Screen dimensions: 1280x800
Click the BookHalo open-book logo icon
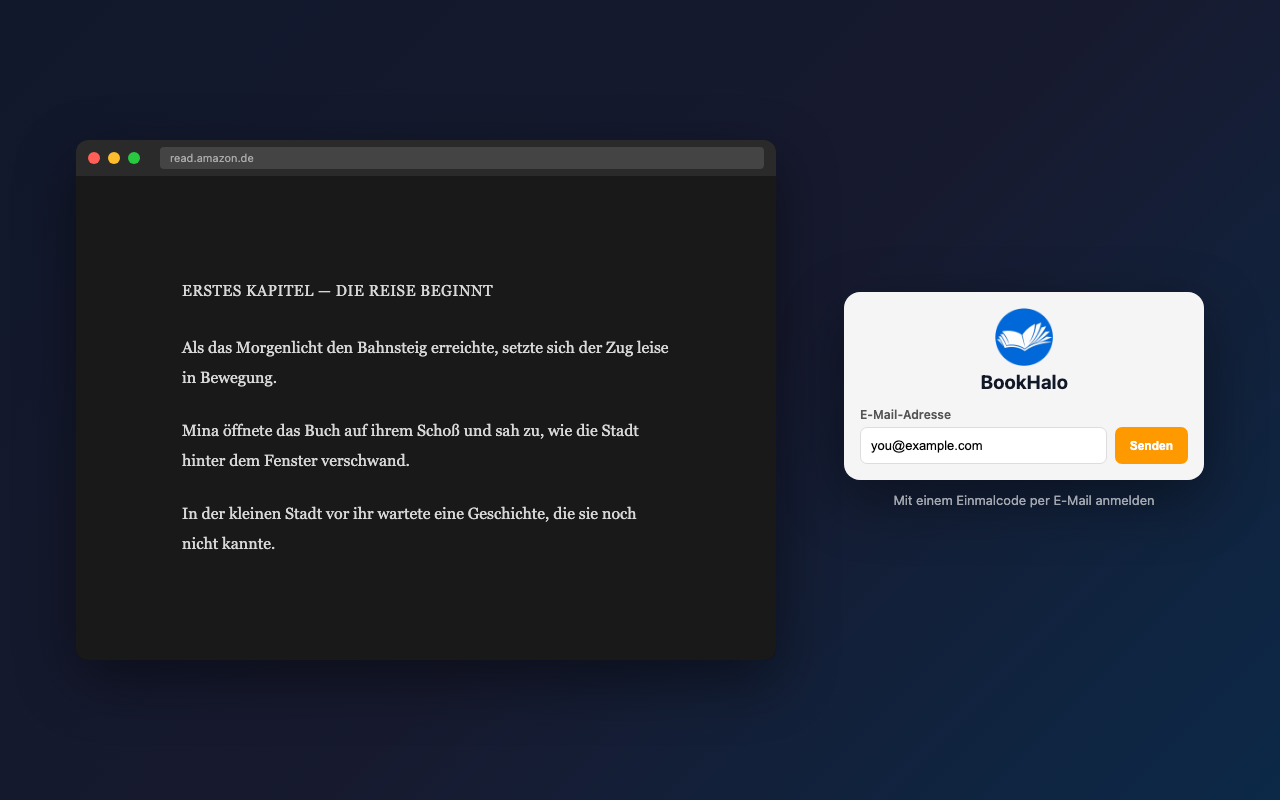click(x=1024, y=337)
